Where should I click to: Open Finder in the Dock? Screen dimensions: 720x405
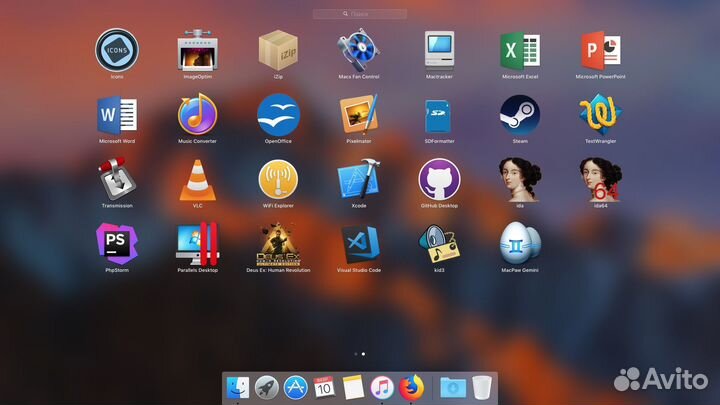click(238, 387)
